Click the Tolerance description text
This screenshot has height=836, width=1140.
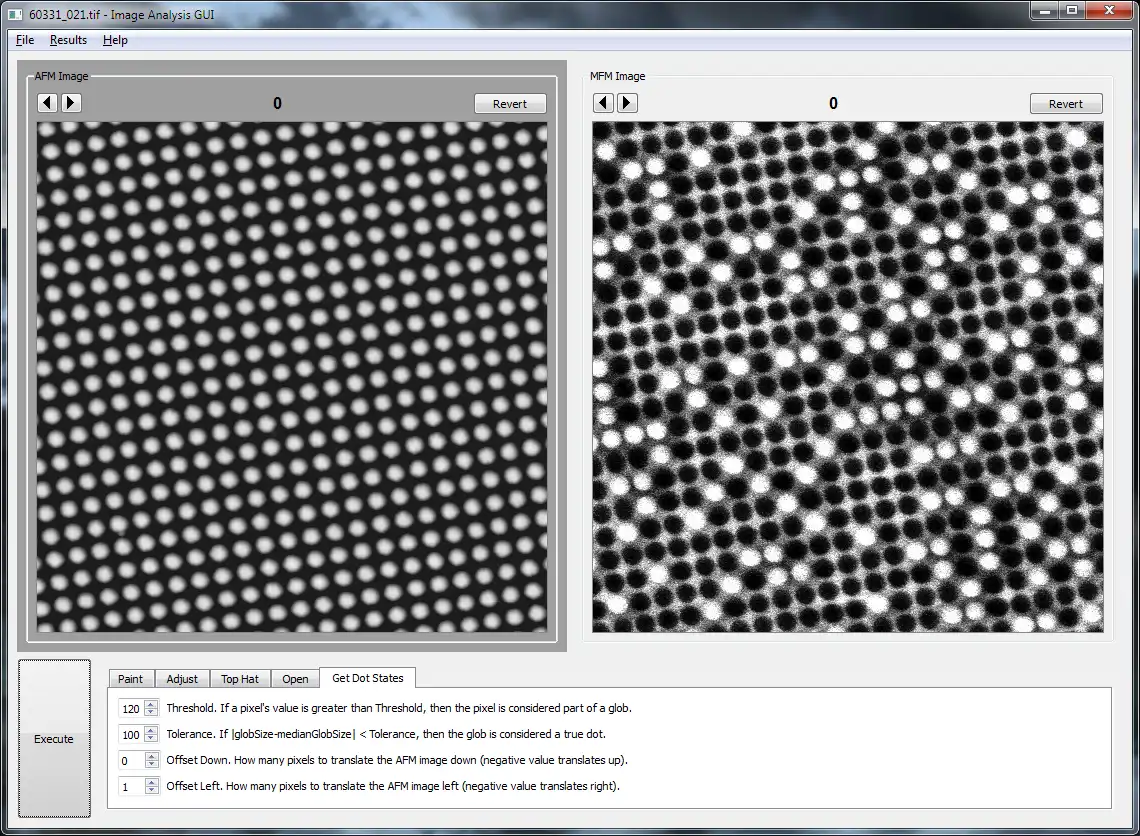385,734
